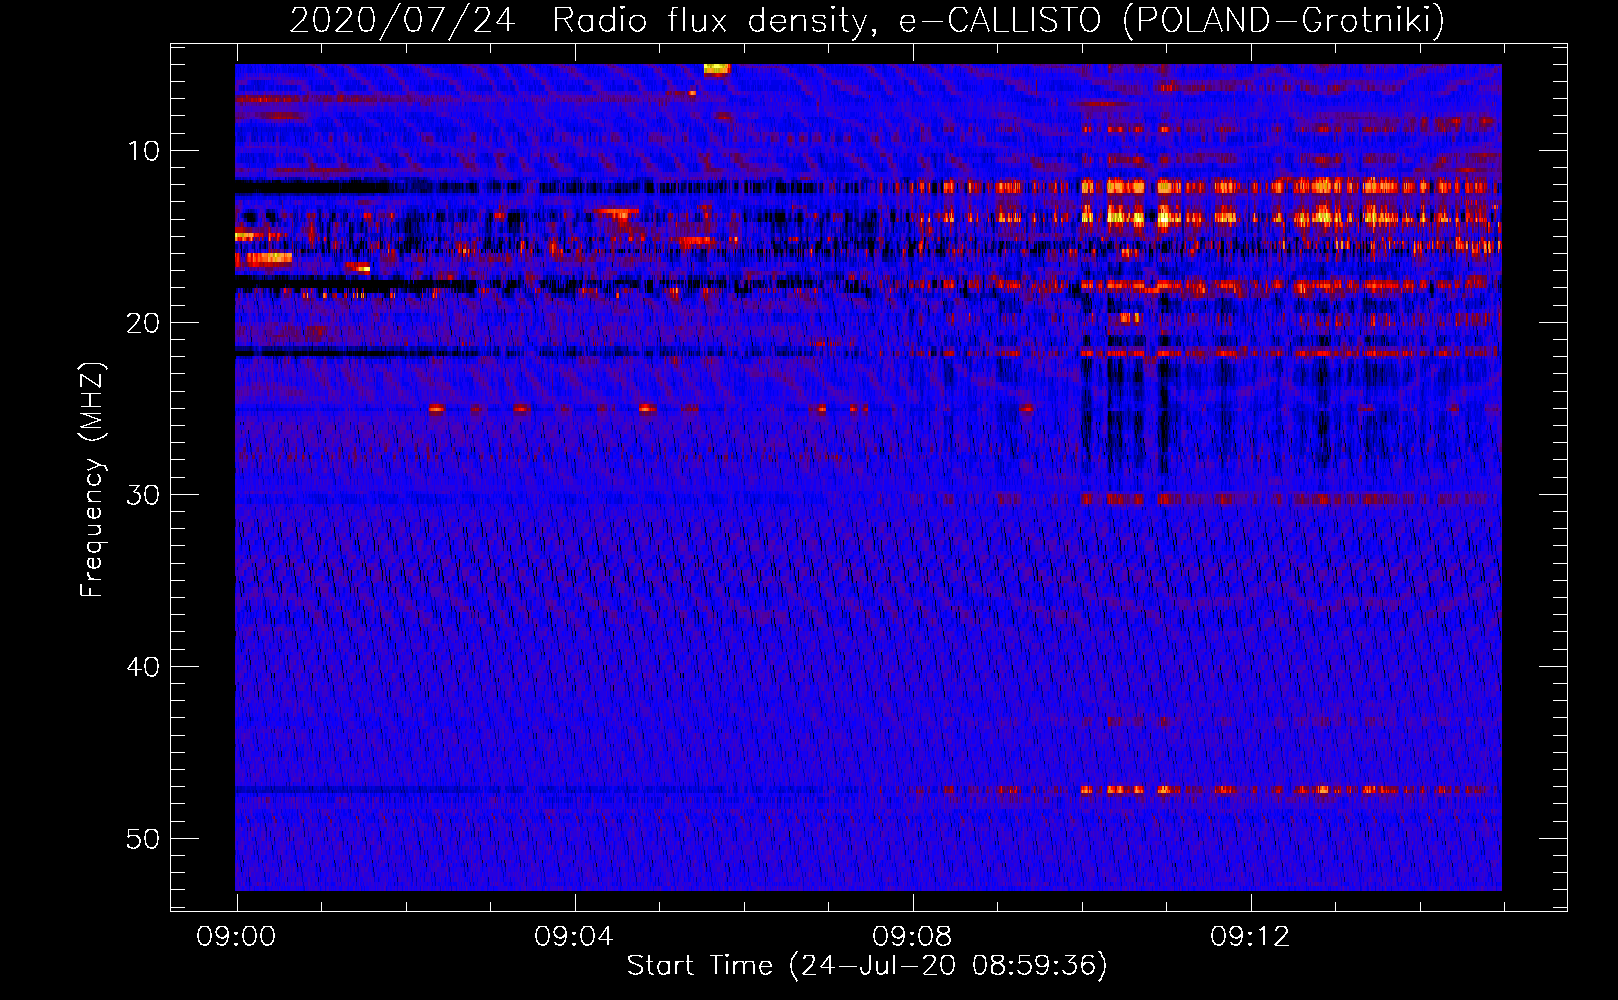Click the 09:08 time tick label

click(912, 937)
